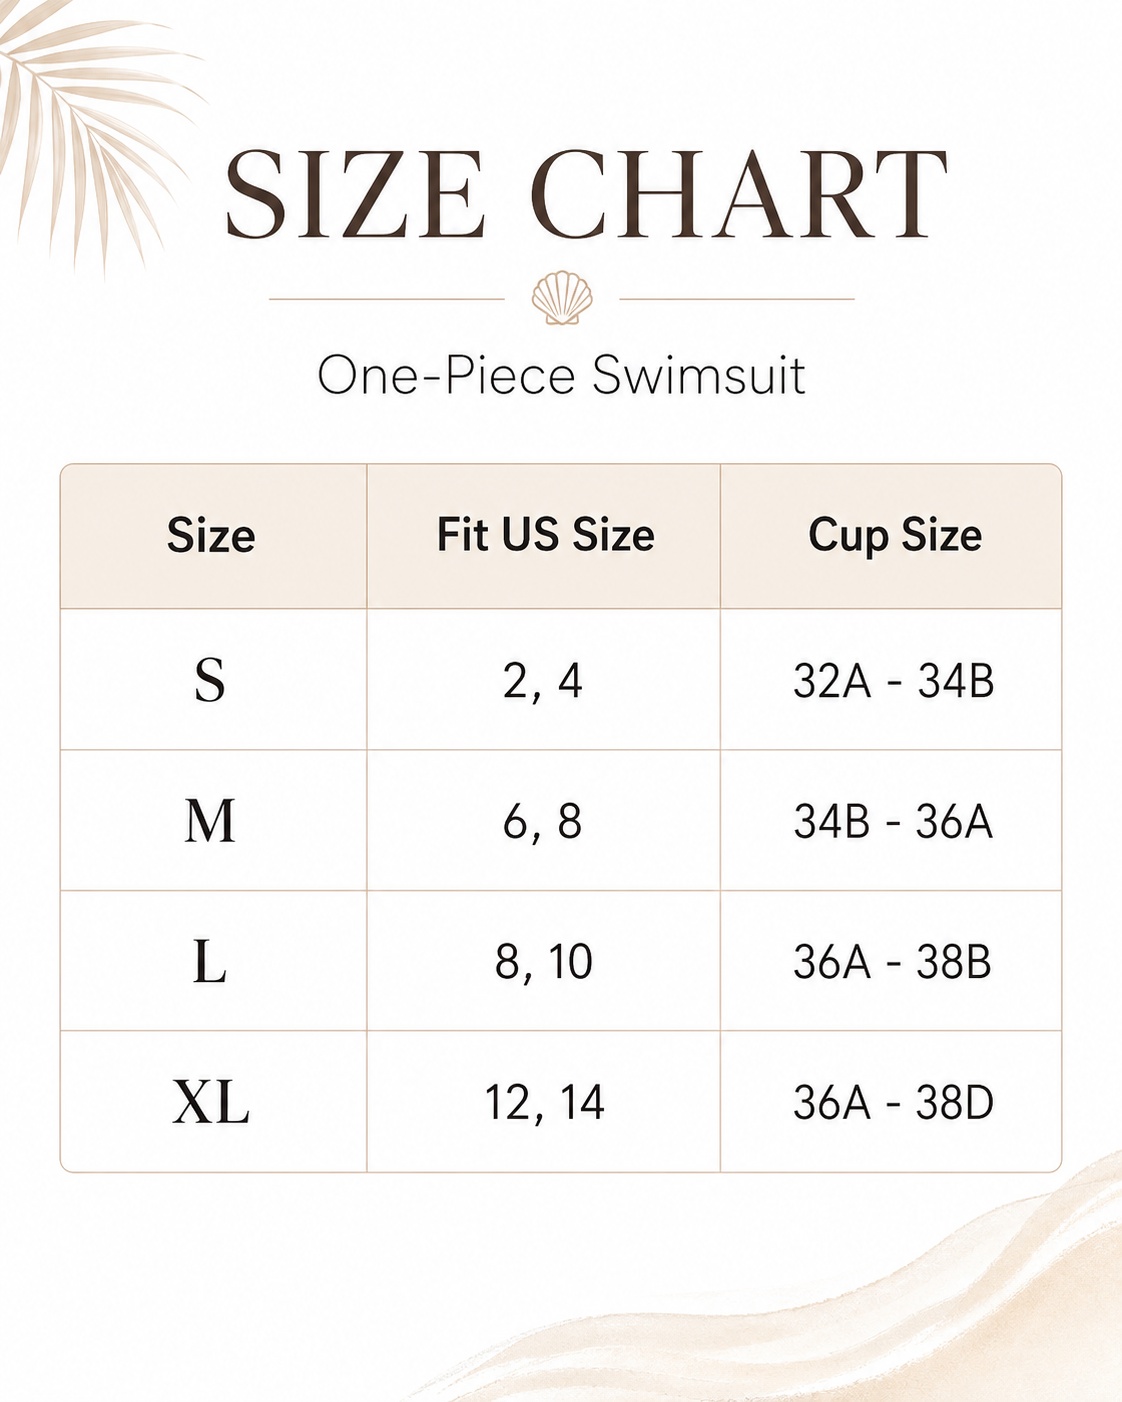Click the Size column header
The height and width of the screenshot is (1402, 1122).
pyautogui.click(x=211, y=536)
